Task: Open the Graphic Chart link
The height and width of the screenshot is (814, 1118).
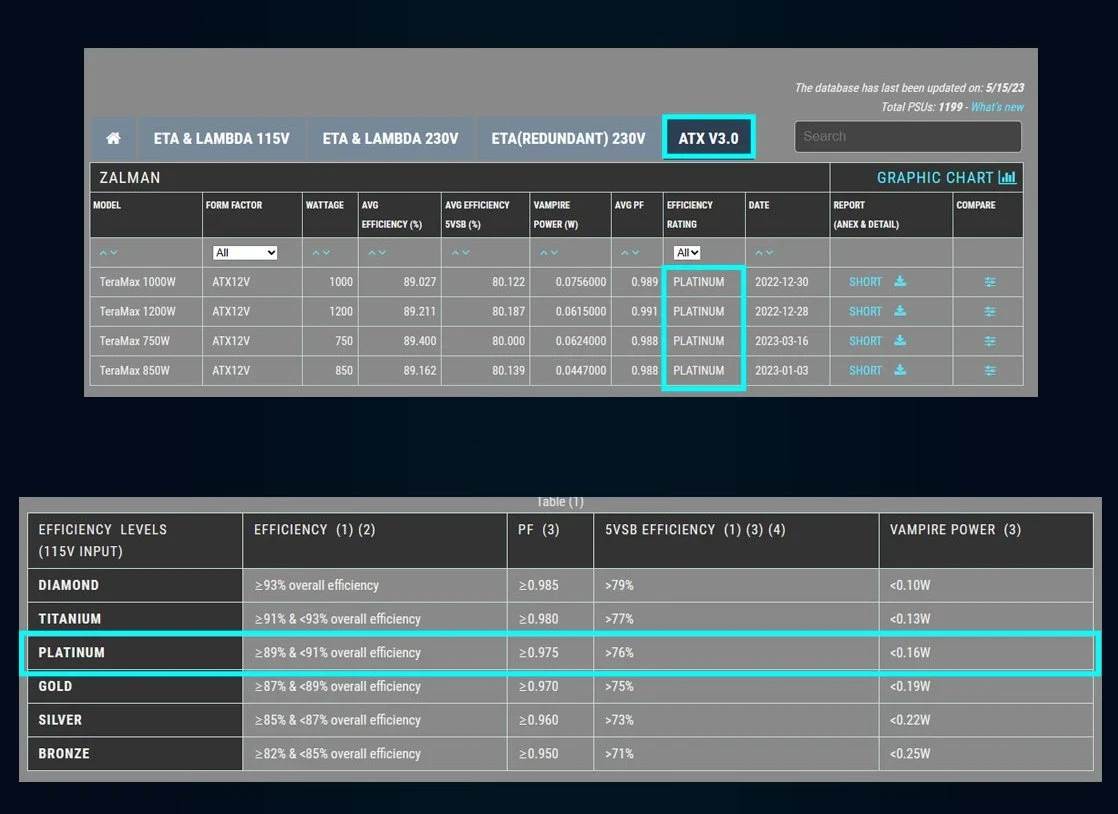Action: point(945,177)
